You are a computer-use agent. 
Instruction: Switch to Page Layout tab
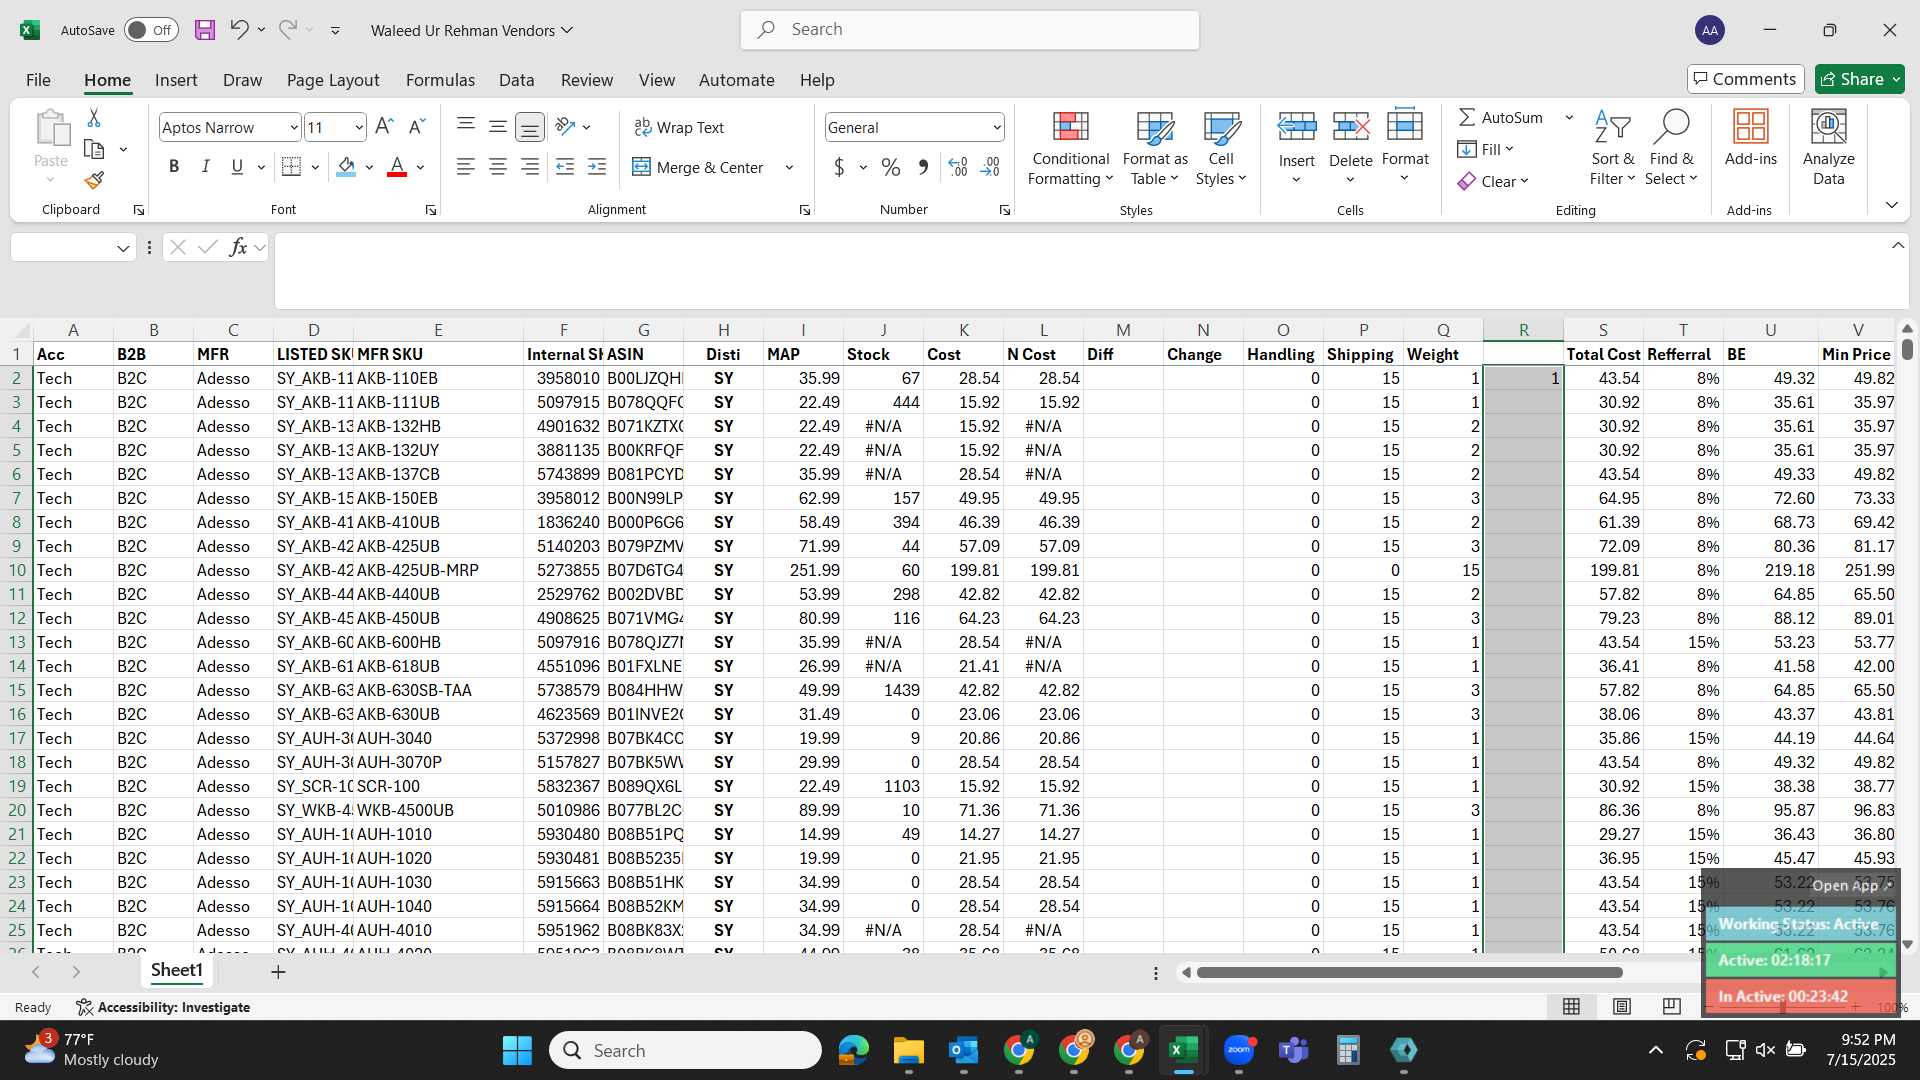(333, 80)
